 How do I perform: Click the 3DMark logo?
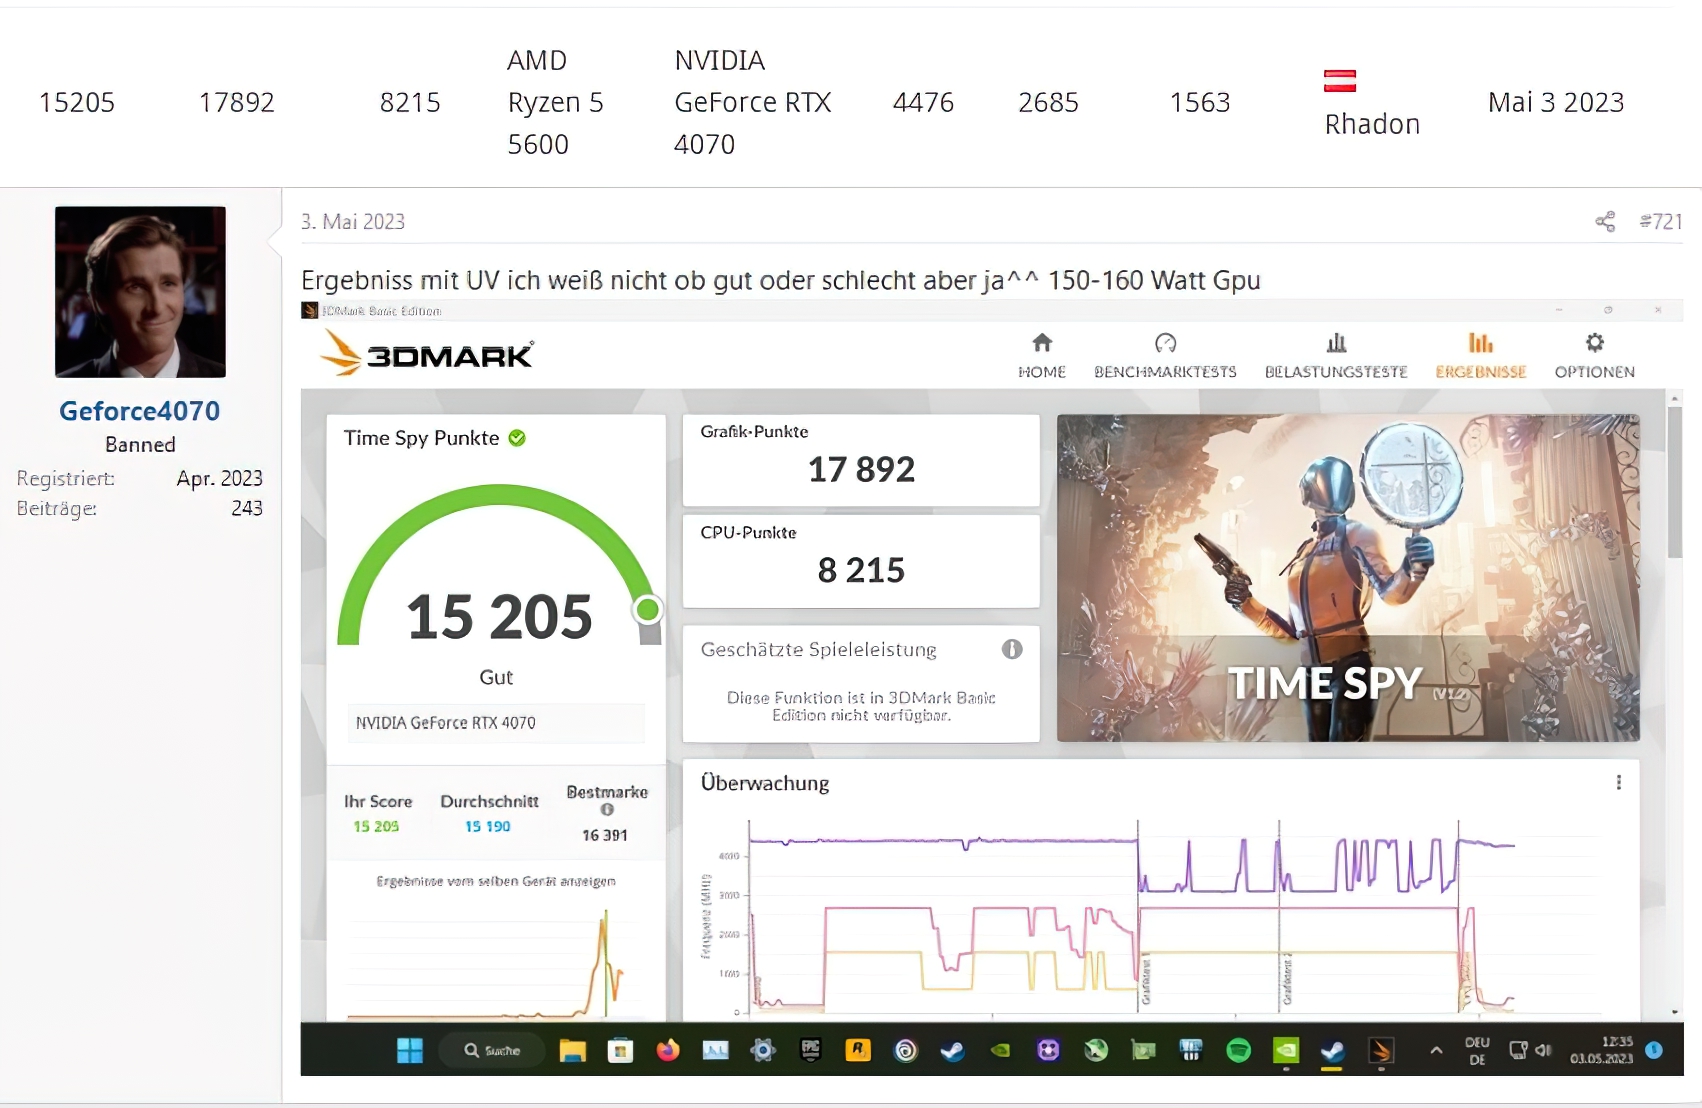[427, 354]
